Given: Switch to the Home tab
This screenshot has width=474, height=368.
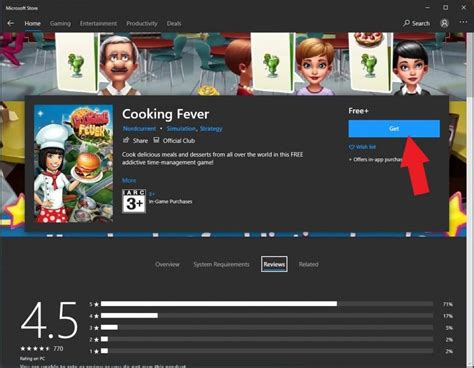Looking at the screenshot, I should point(32,23).
